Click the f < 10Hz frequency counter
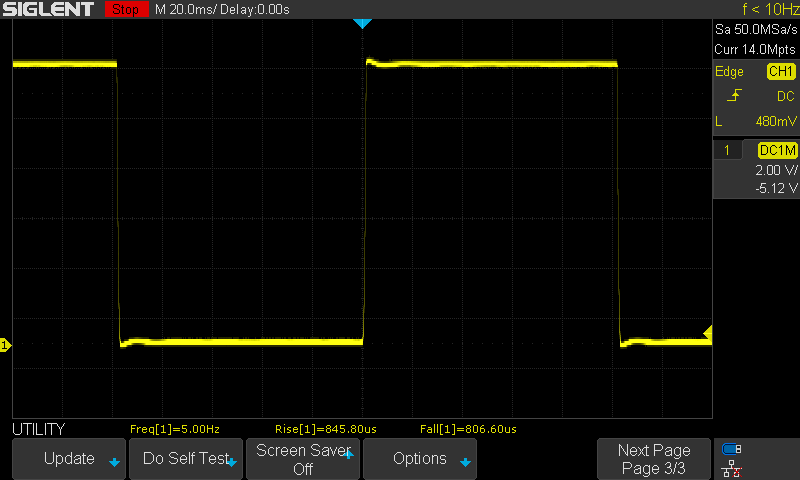 pos(770,9)
